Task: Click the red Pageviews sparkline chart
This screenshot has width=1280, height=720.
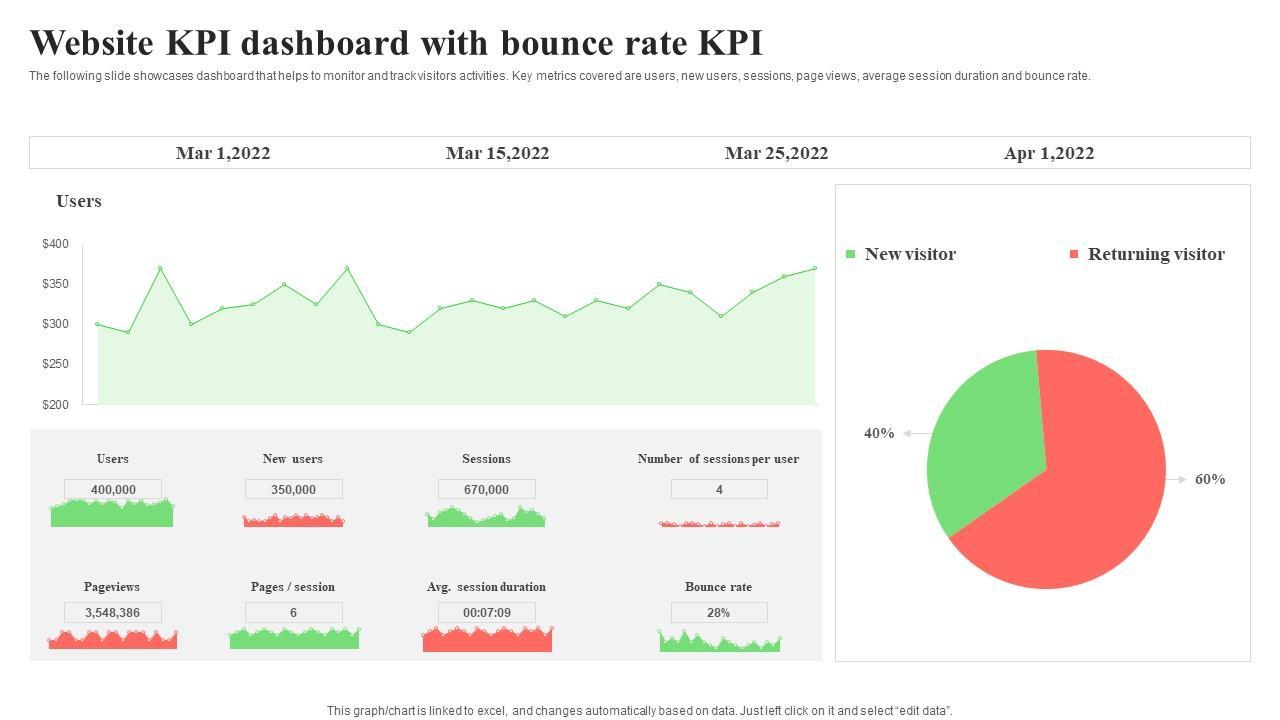Action: 112,640
